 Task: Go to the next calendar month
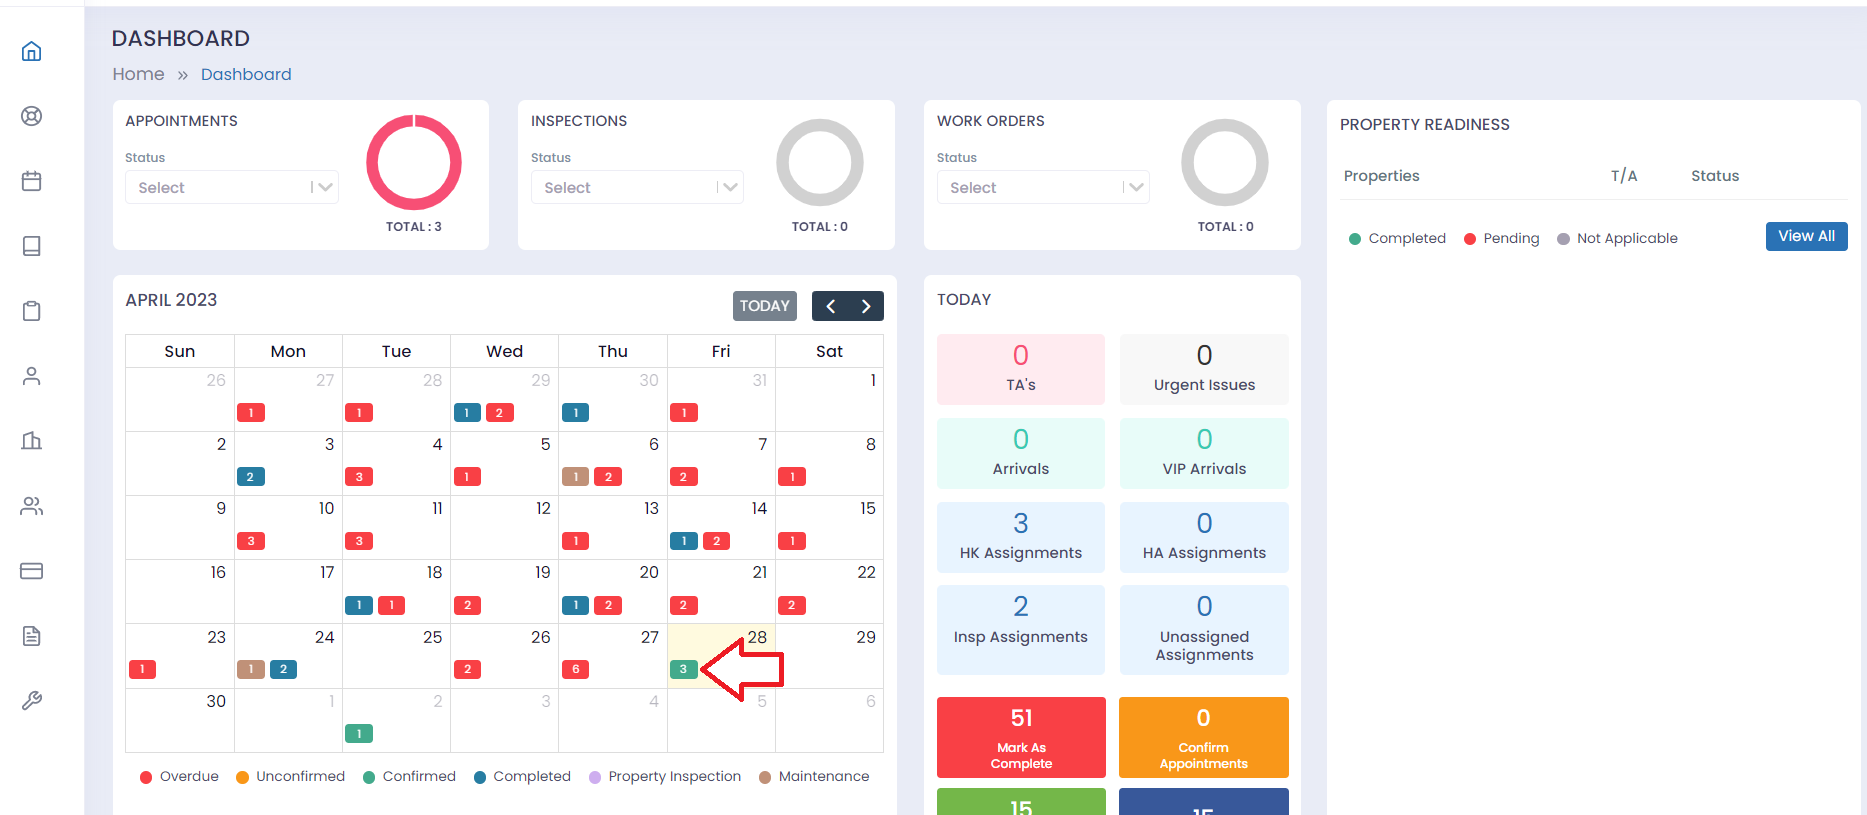(x=866, y=306)
